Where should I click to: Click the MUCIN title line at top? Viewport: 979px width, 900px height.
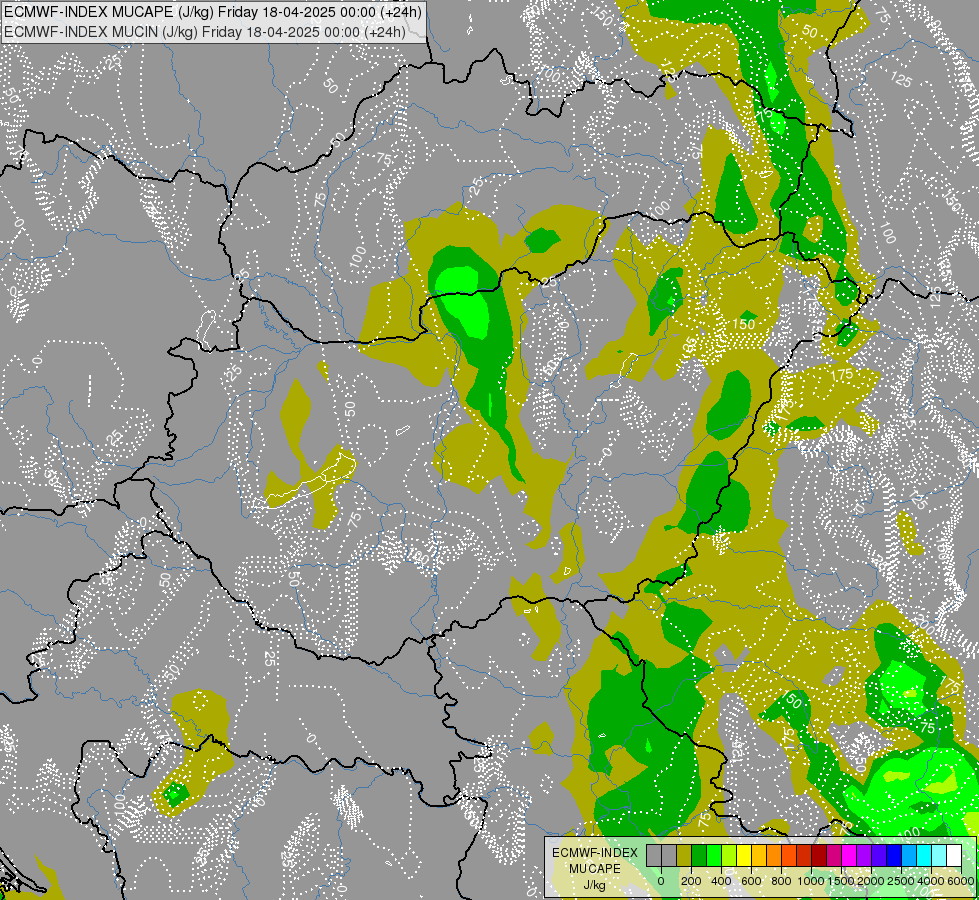205,32
